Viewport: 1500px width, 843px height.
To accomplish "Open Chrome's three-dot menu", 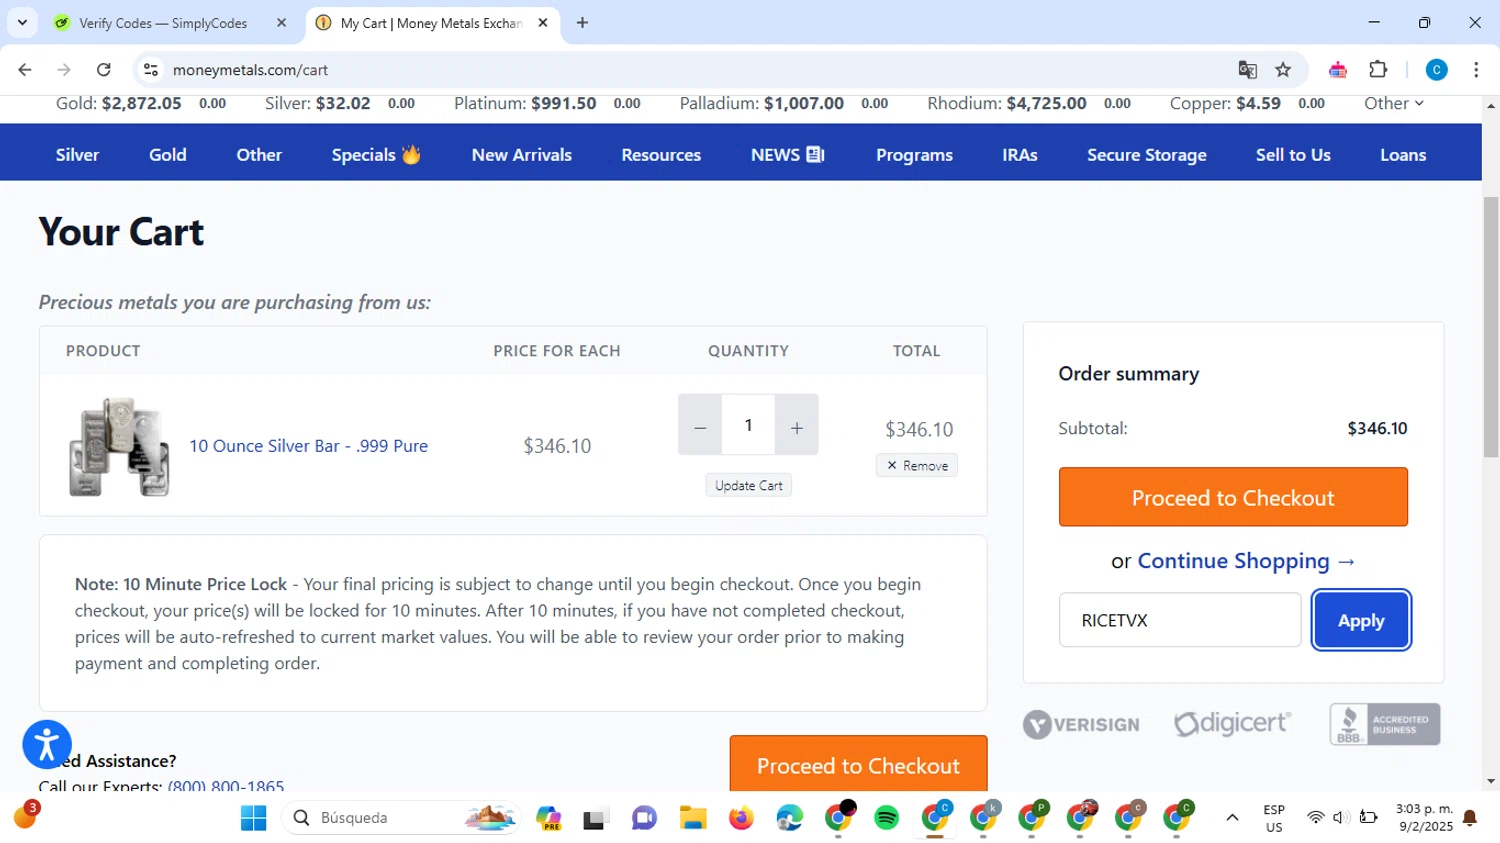I will point(1476,70).
